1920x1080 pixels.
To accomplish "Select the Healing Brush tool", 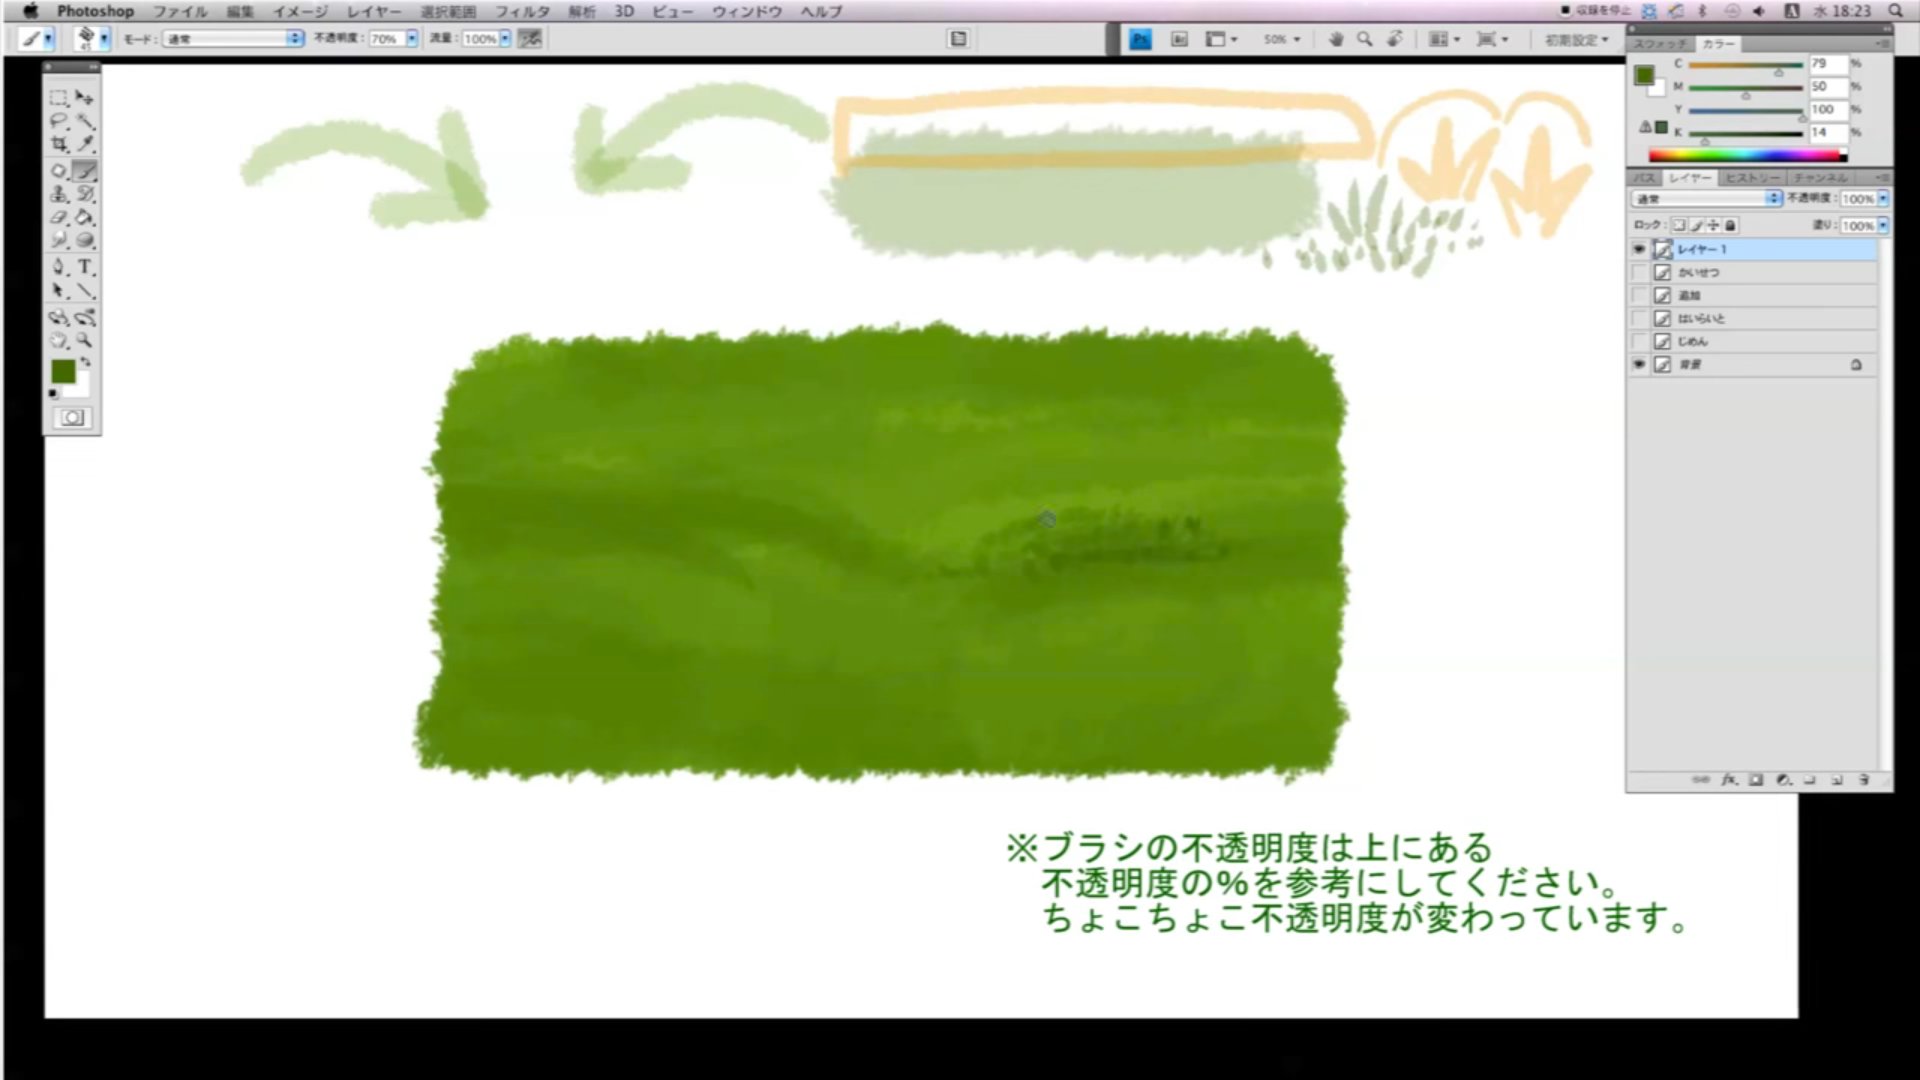I will [59, 171].
